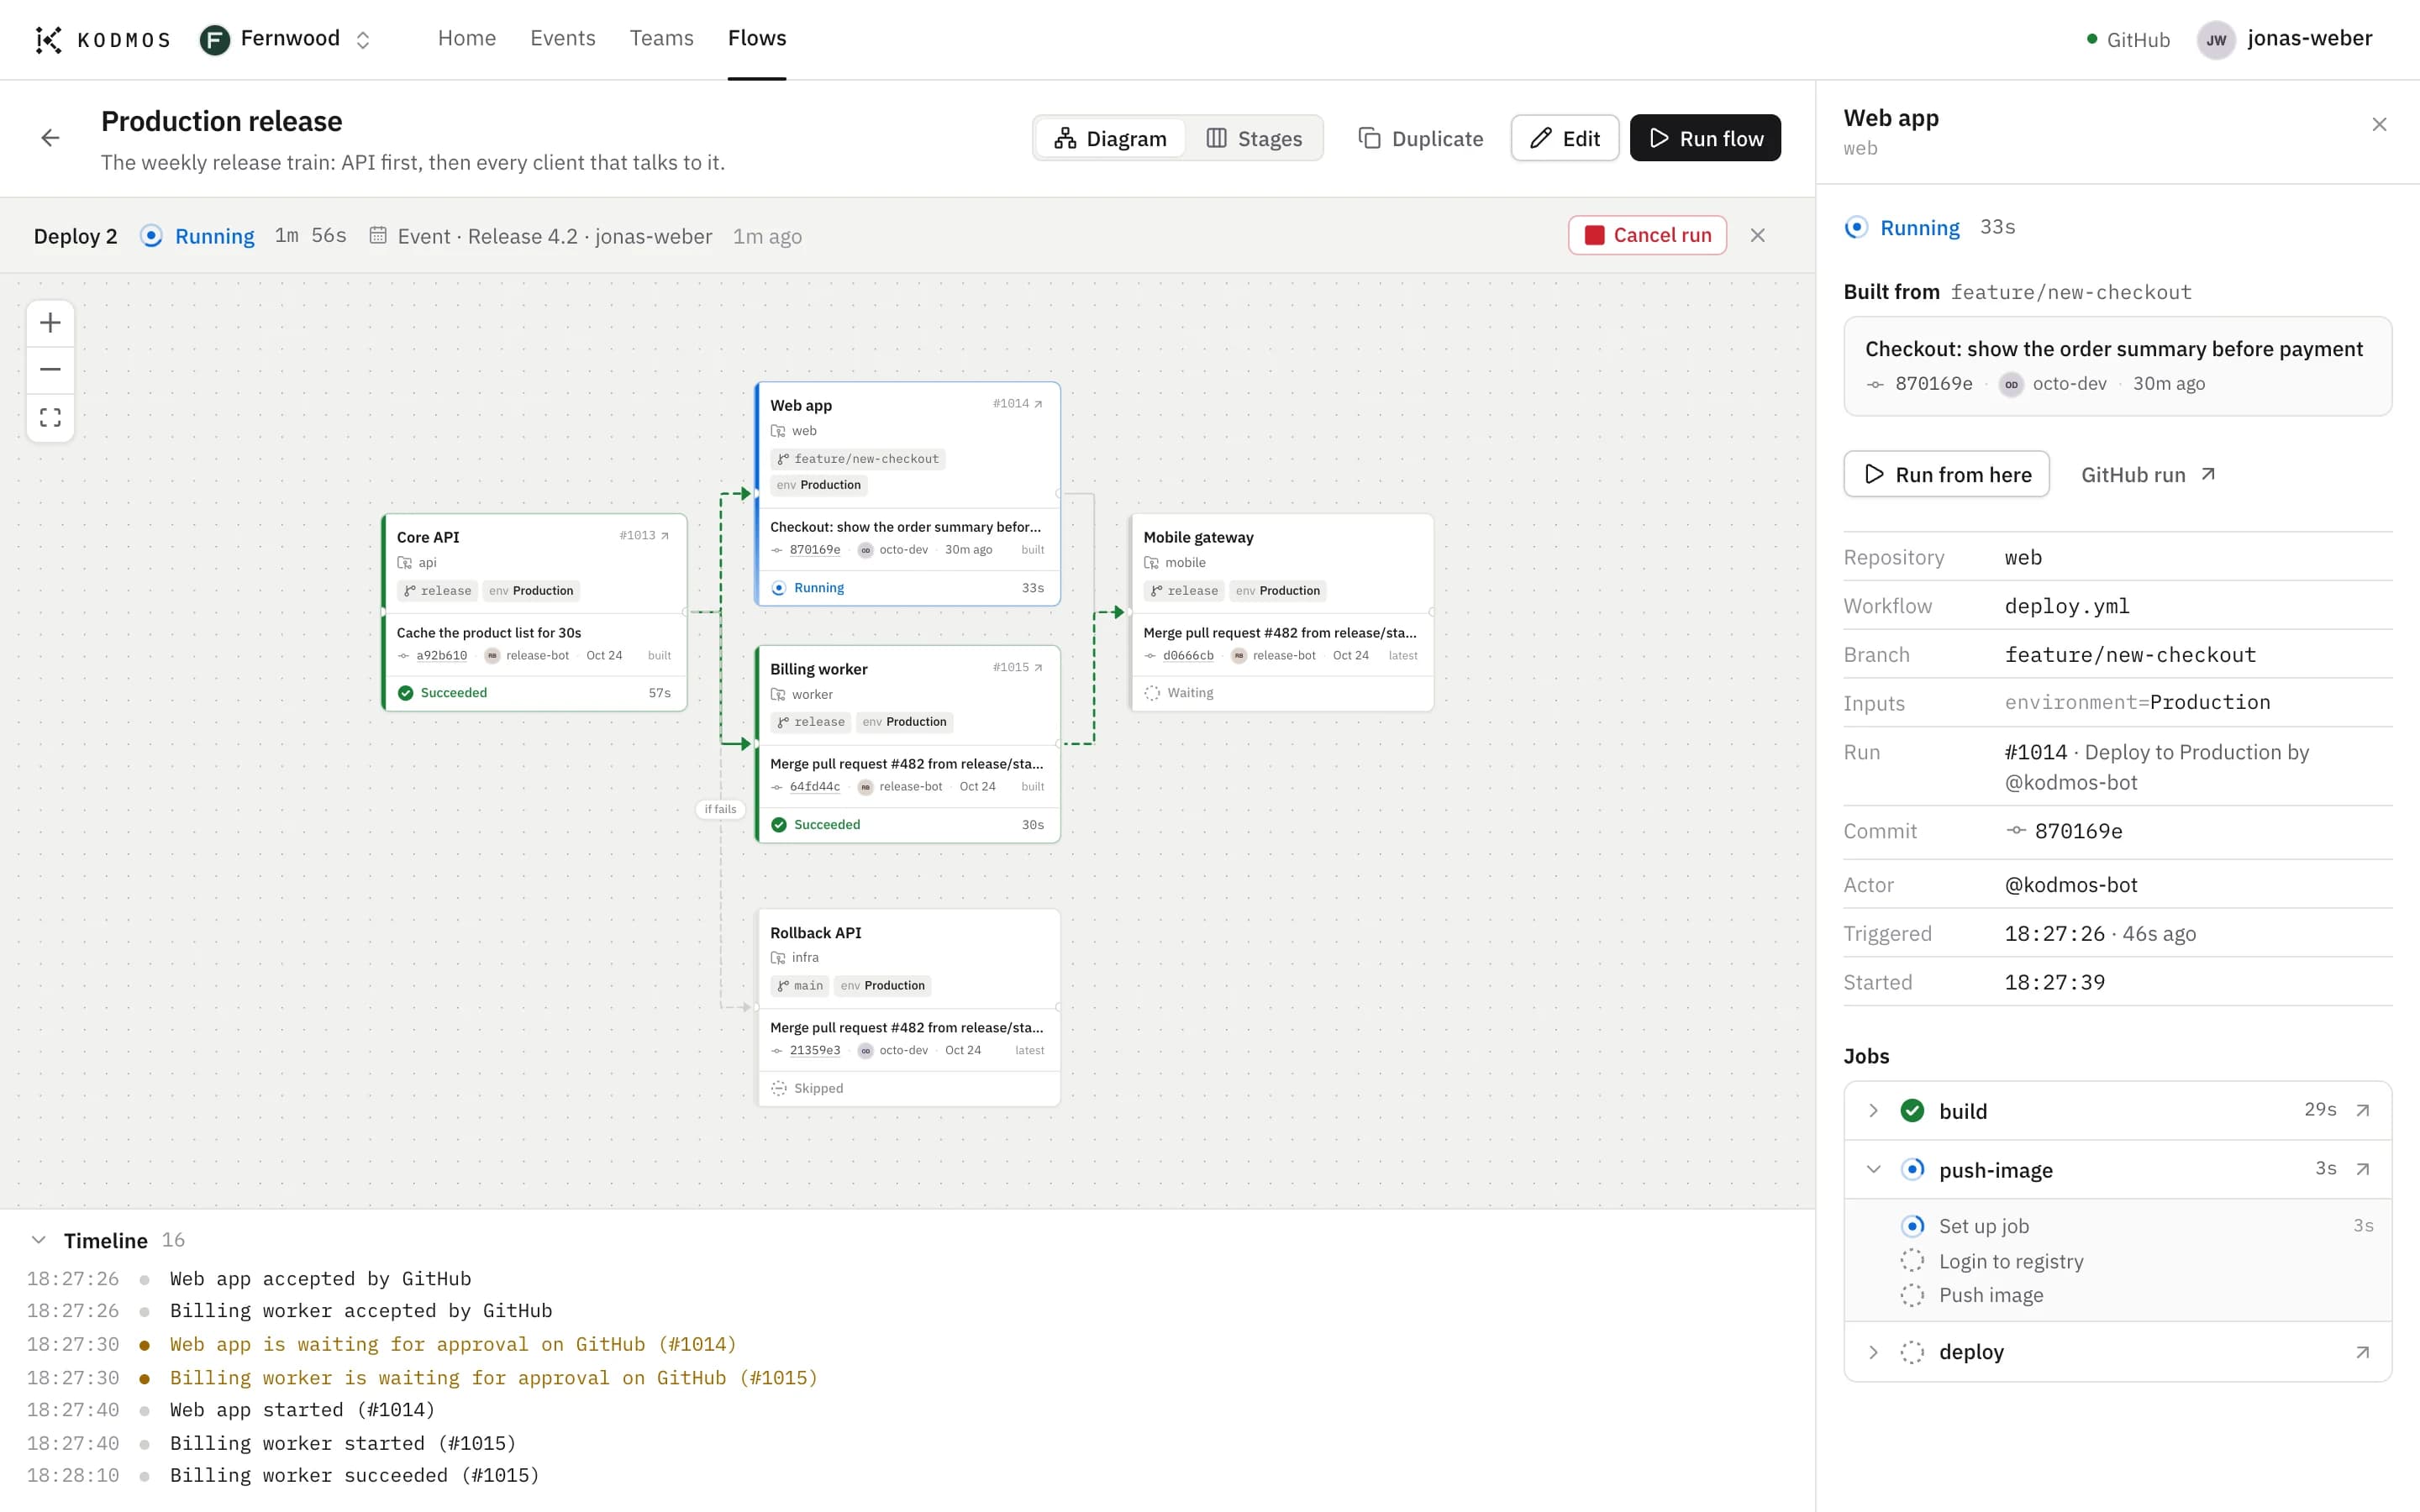This screenshot has height=1512, width=2420.
Task: Open the GitHub run link
Action: point(2148,475)
